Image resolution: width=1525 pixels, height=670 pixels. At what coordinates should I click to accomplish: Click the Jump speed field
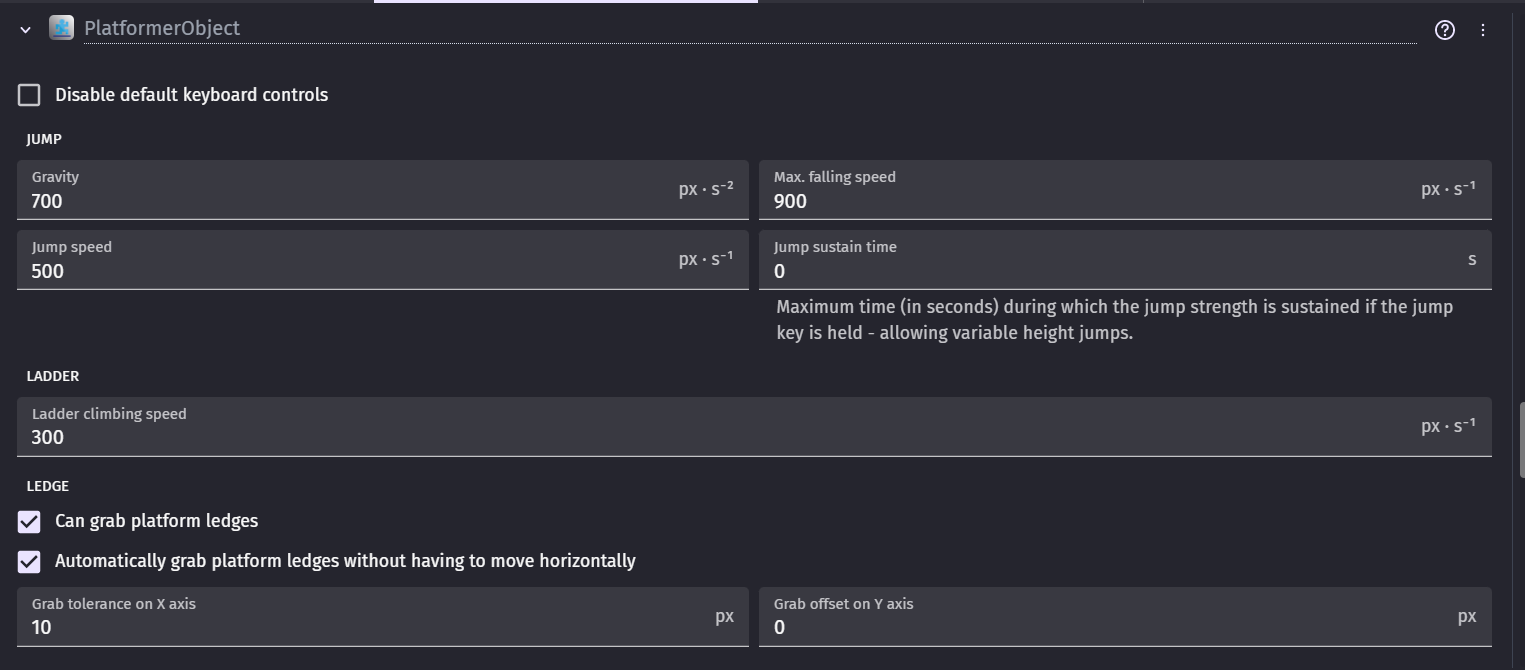tap(350, 271)
